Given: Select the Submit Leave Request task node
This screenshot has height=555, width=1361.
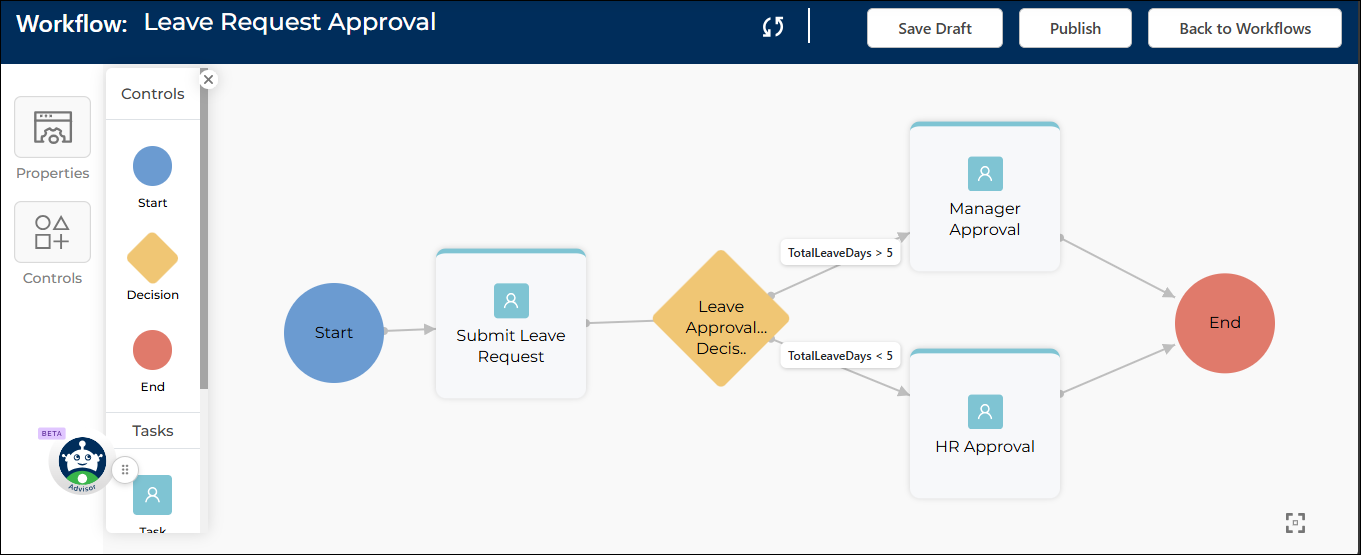Looking at the screenshot, I should coord(511,324).
